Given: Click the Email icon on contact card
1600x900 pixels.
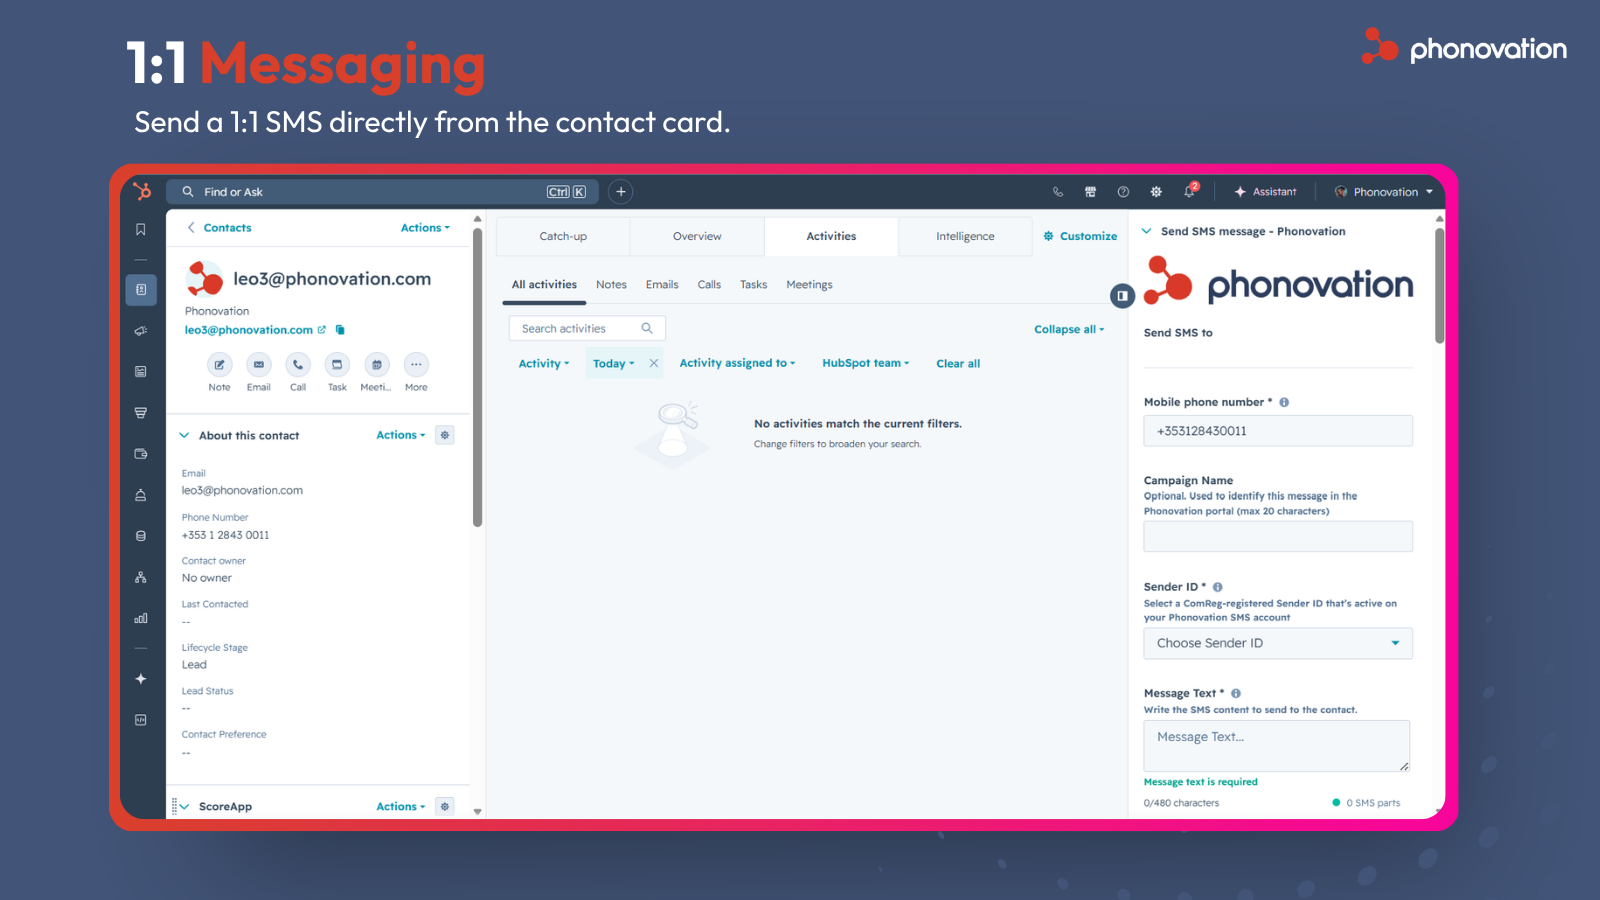Looking at the screenshot, I should pos(259,365).
